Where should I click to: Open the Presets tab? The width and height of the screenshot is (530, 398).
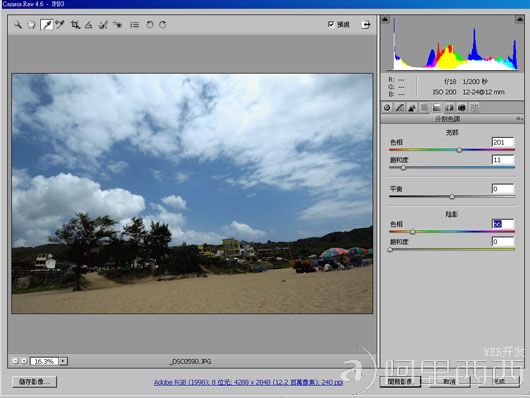474,108
